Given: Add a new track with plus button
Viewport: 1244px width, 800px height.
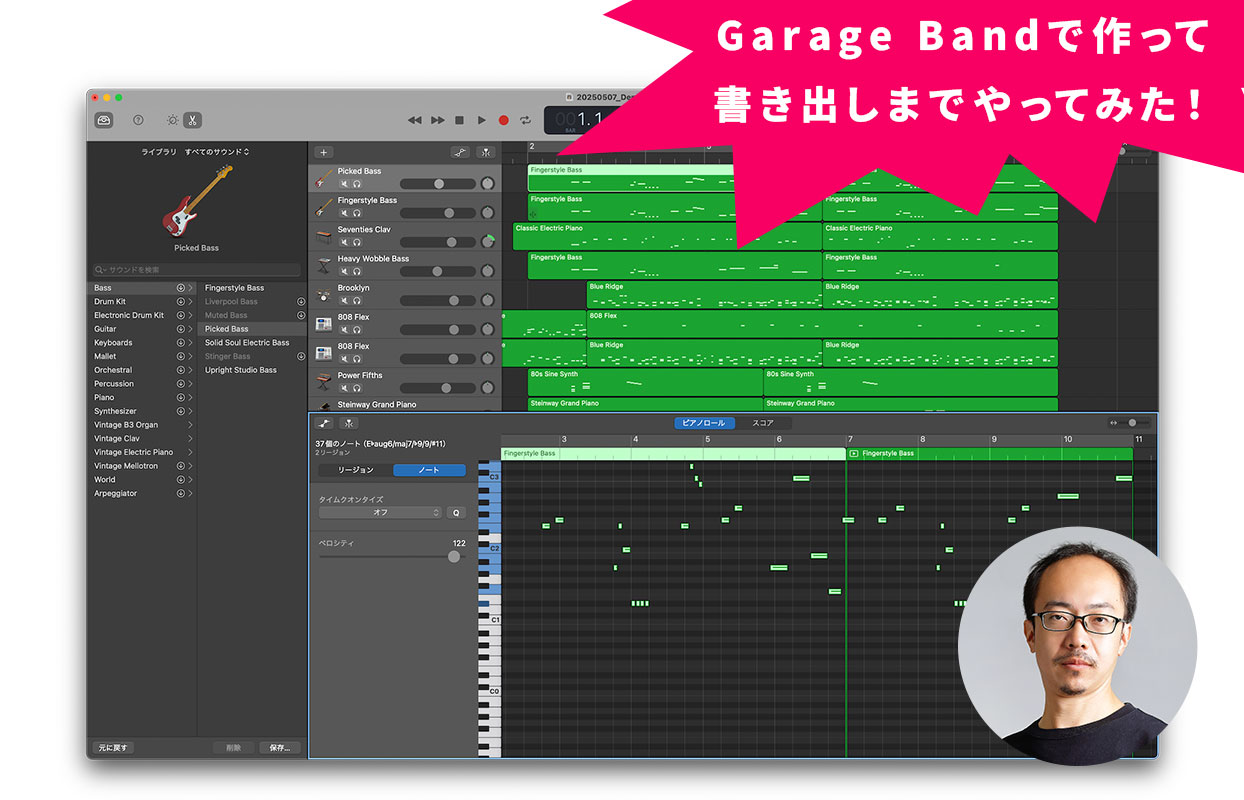Looking at the screenshot, I should tap(323, 152).
